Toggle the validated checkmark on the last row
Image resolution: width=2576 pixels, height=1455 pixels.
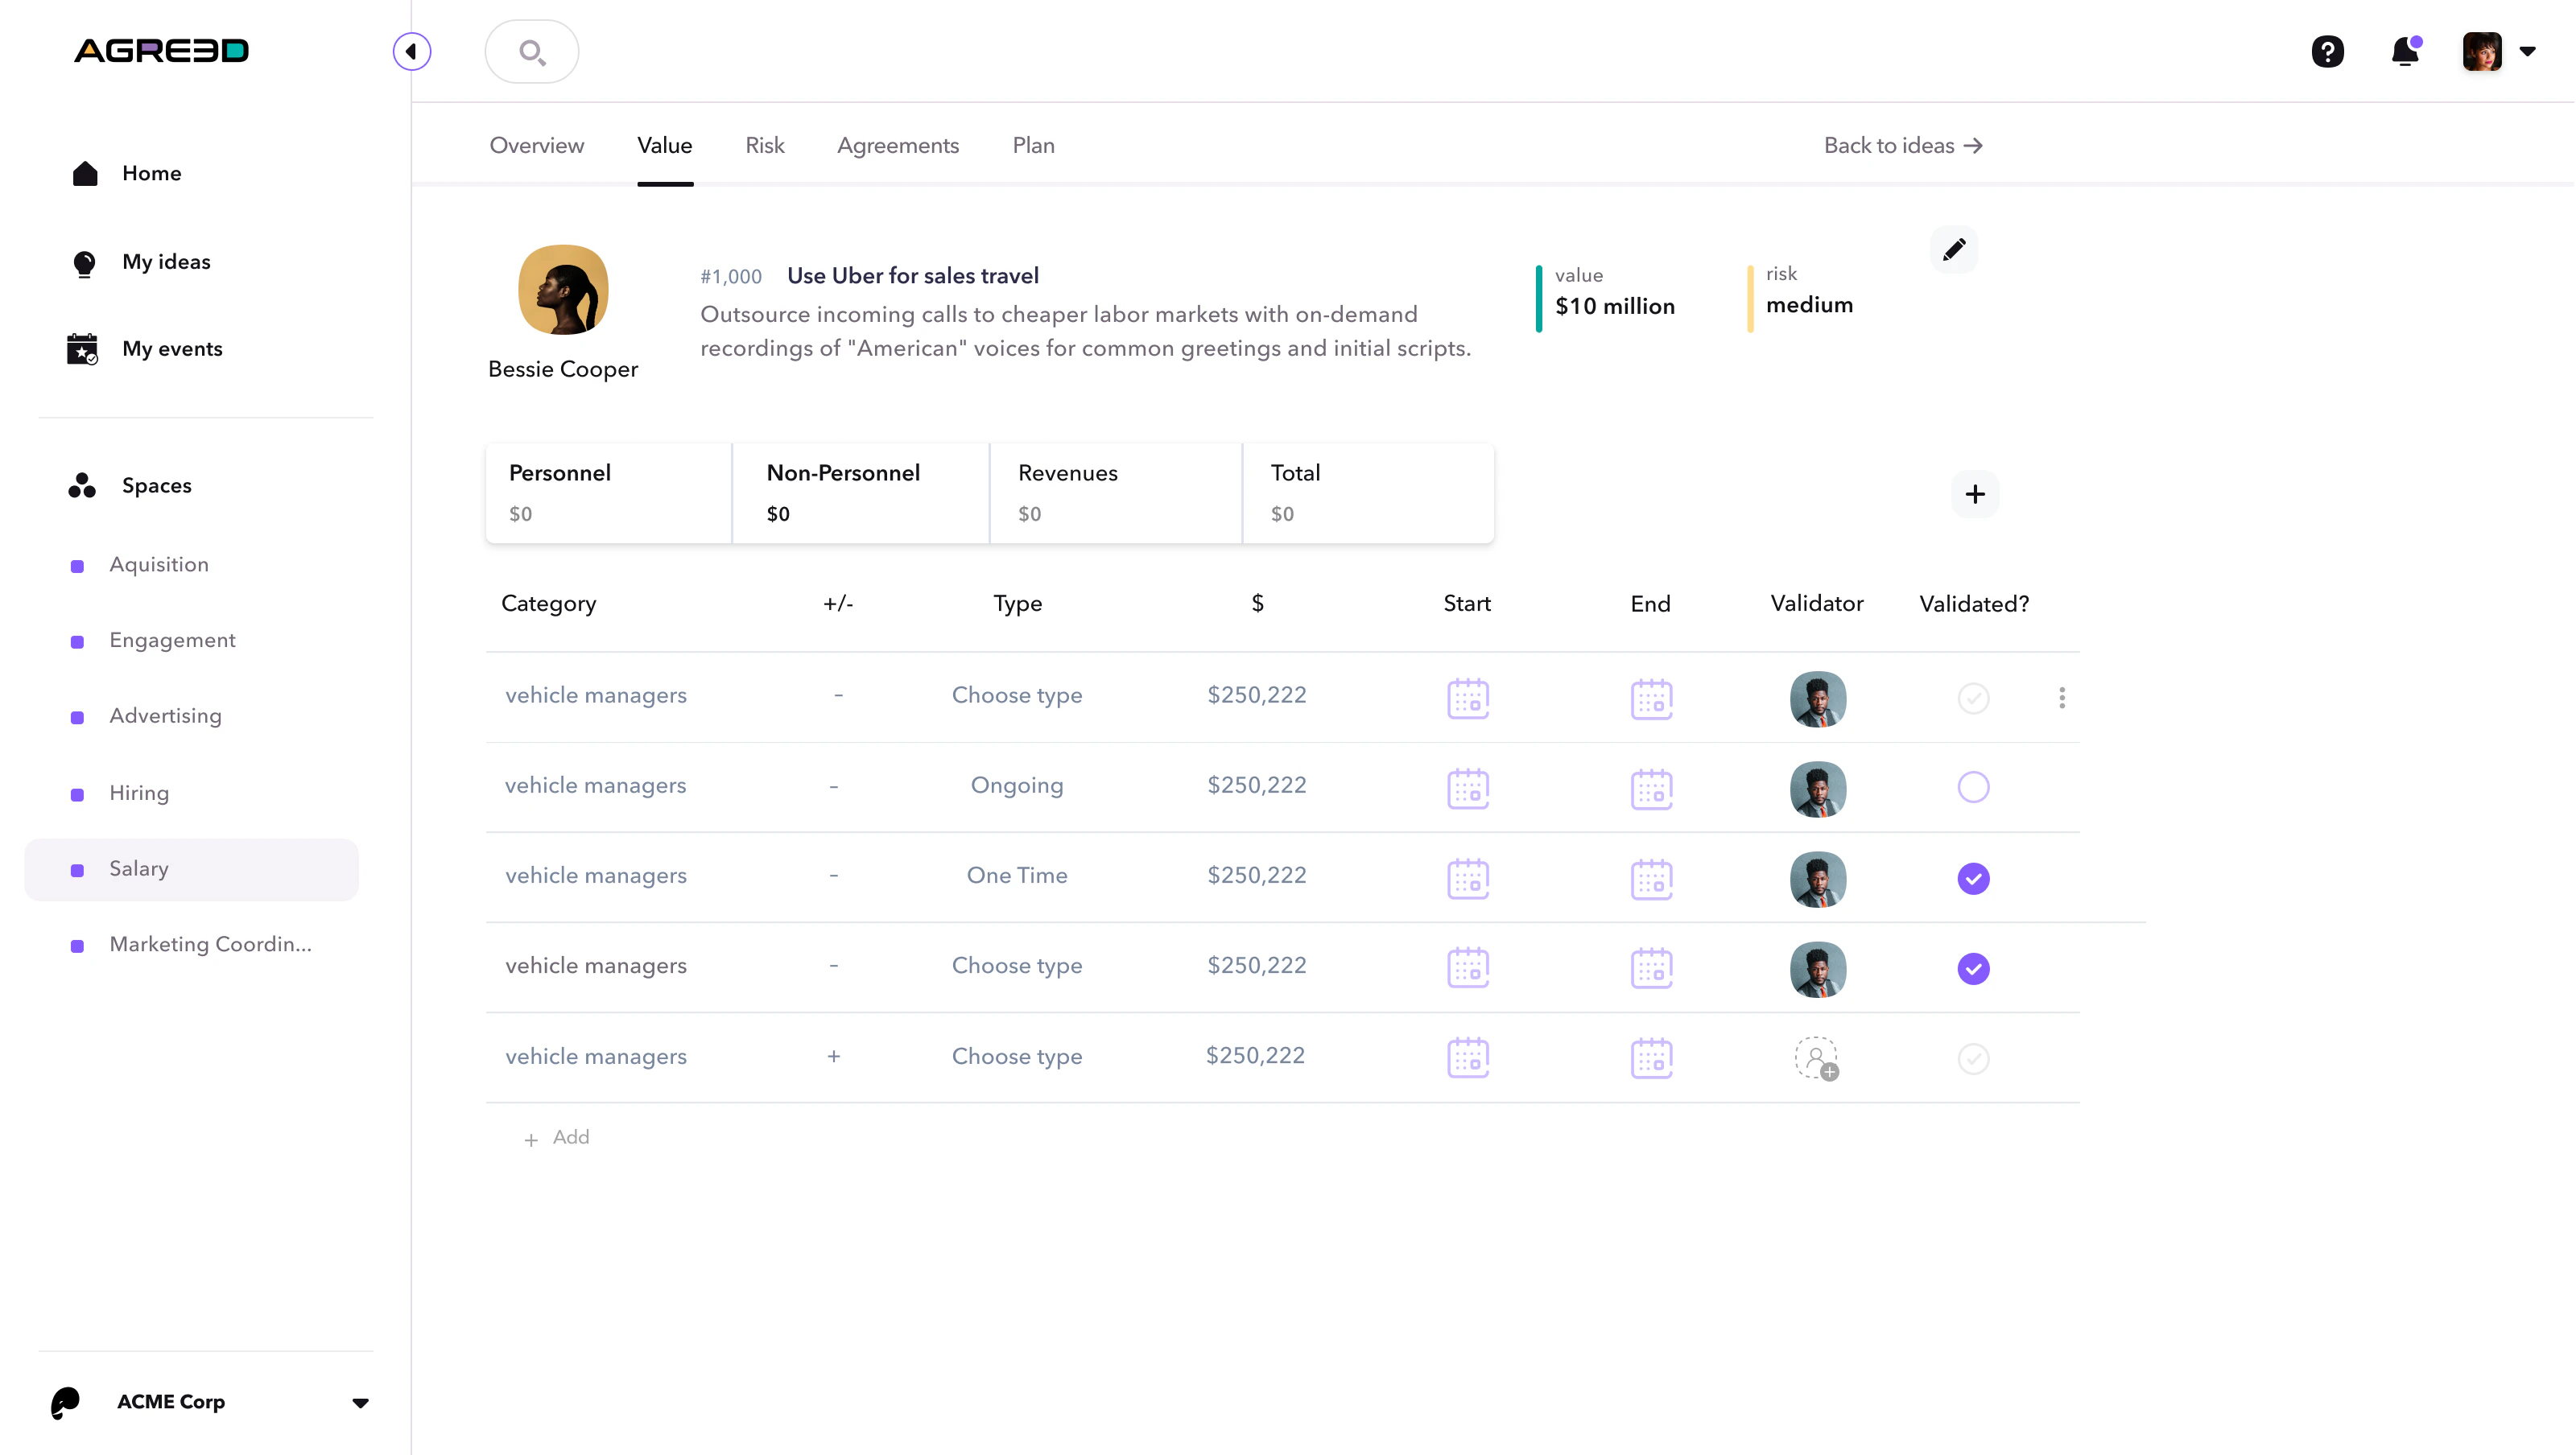tap(1973, 1058)
